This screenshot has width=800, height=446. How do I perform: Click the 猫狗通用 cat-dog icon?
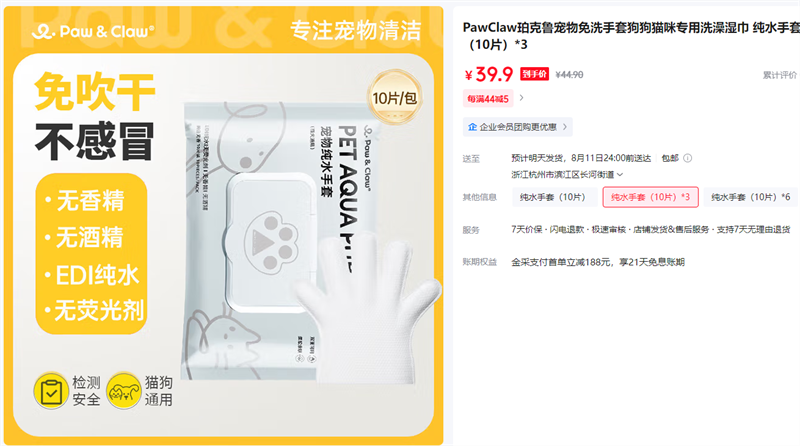124,391
